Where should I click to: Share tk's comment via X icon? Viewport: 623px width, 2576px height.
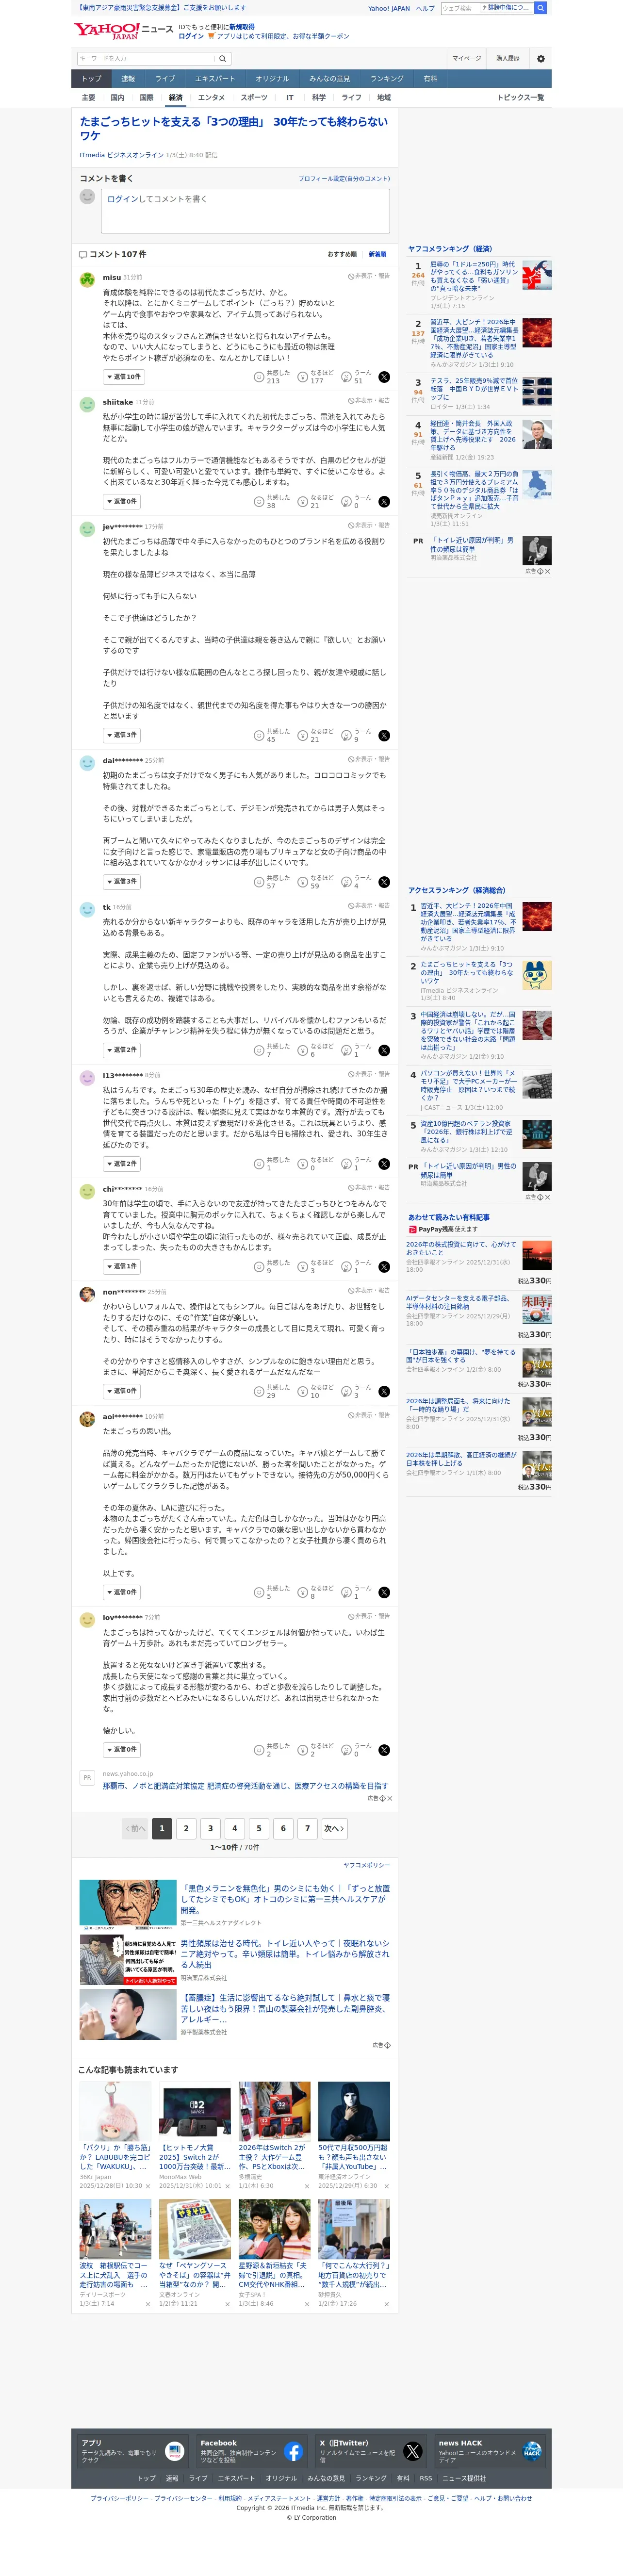(x=384, y=1050)
